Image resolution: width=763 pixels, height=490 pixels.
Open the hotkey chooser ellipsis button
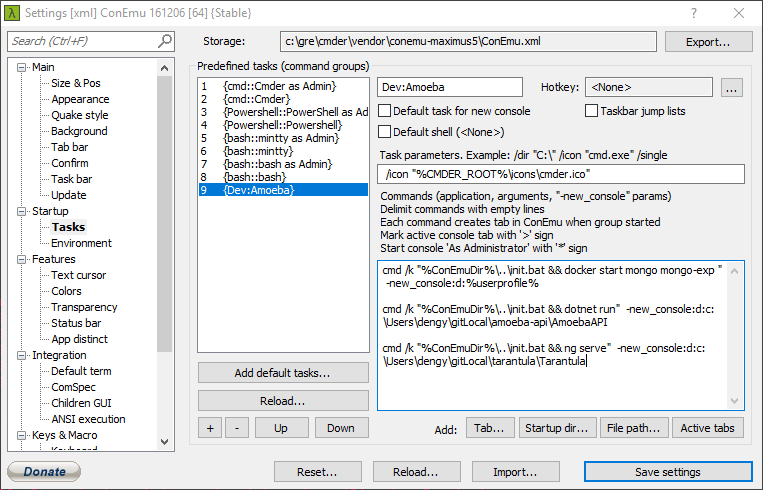(x=731, y=88)
